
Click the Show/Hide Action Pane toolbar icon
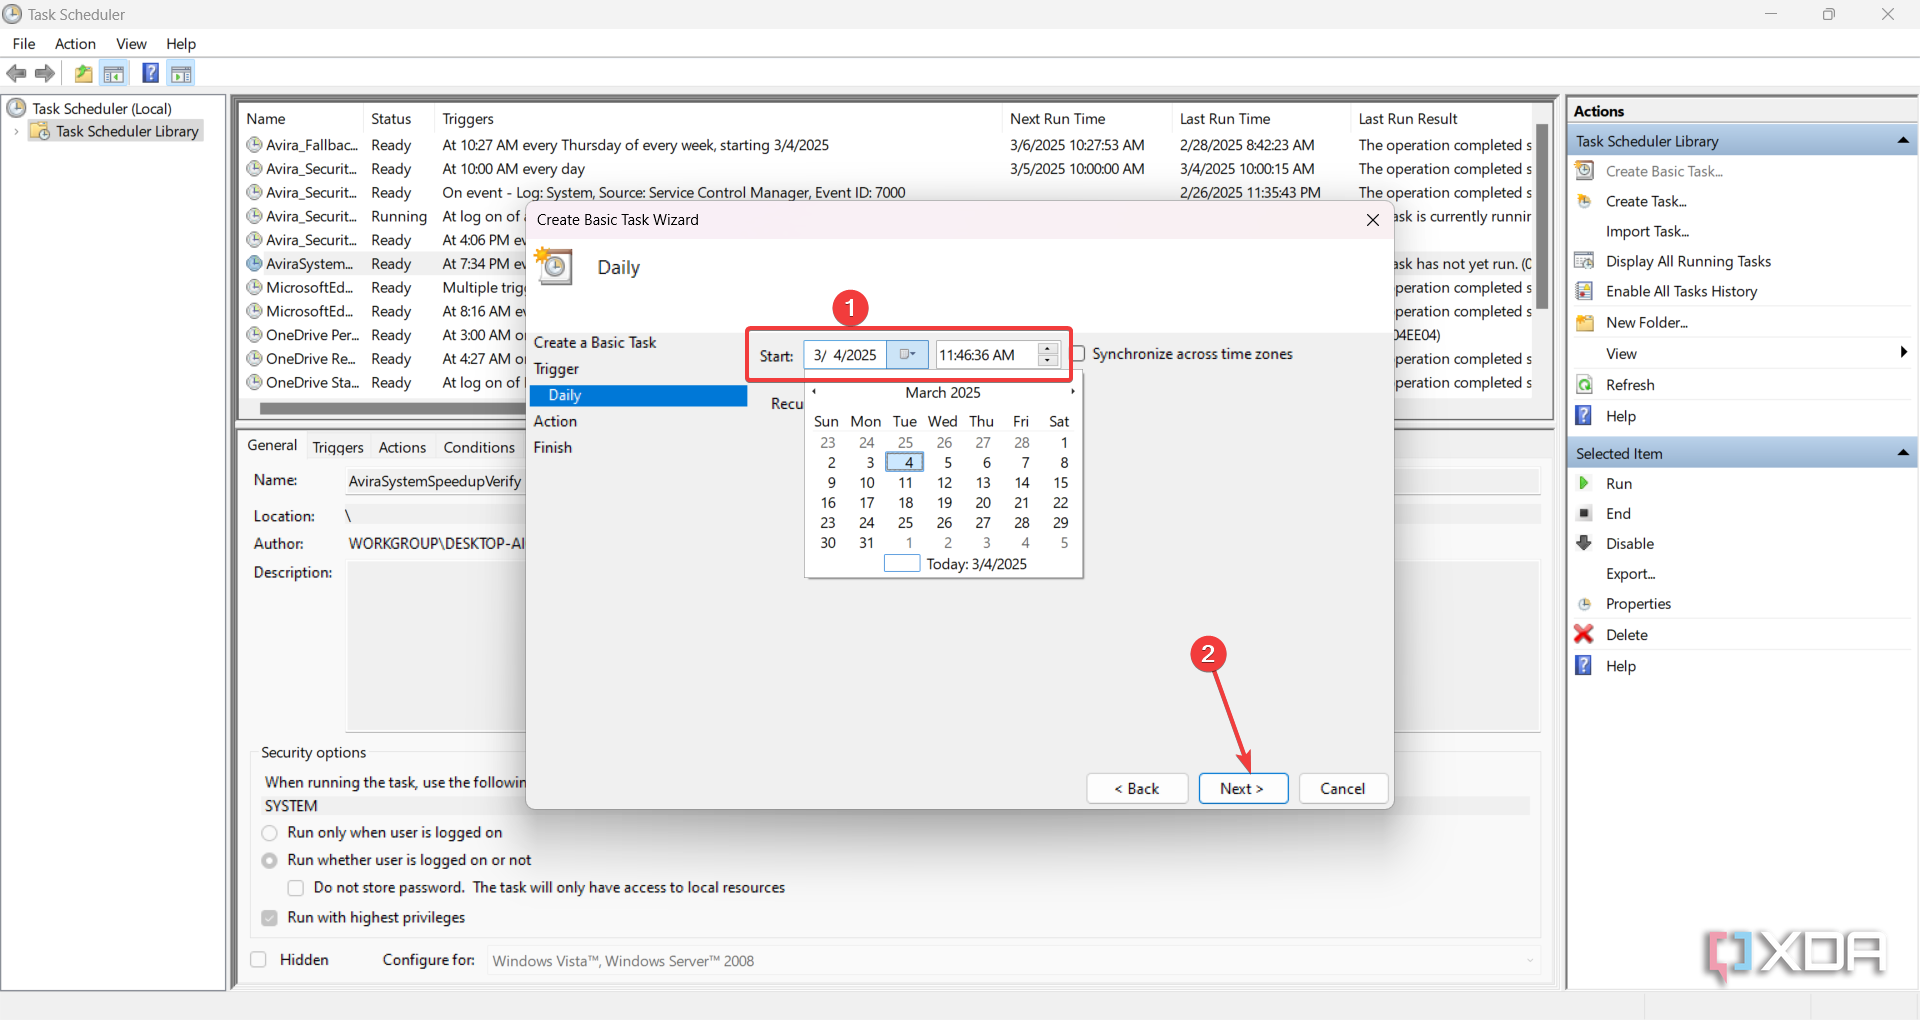181,73
